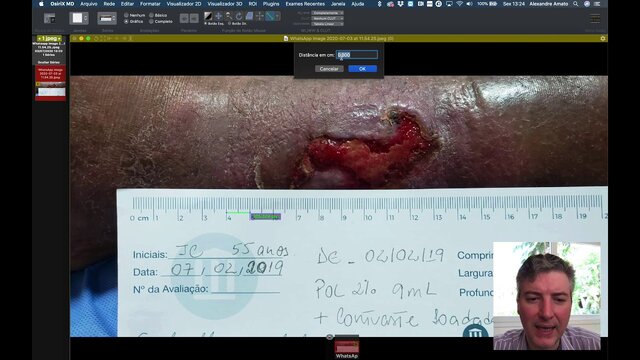Click the OK button in distance dialog
This screenshot has height=360, width=640.
[362, 69]
